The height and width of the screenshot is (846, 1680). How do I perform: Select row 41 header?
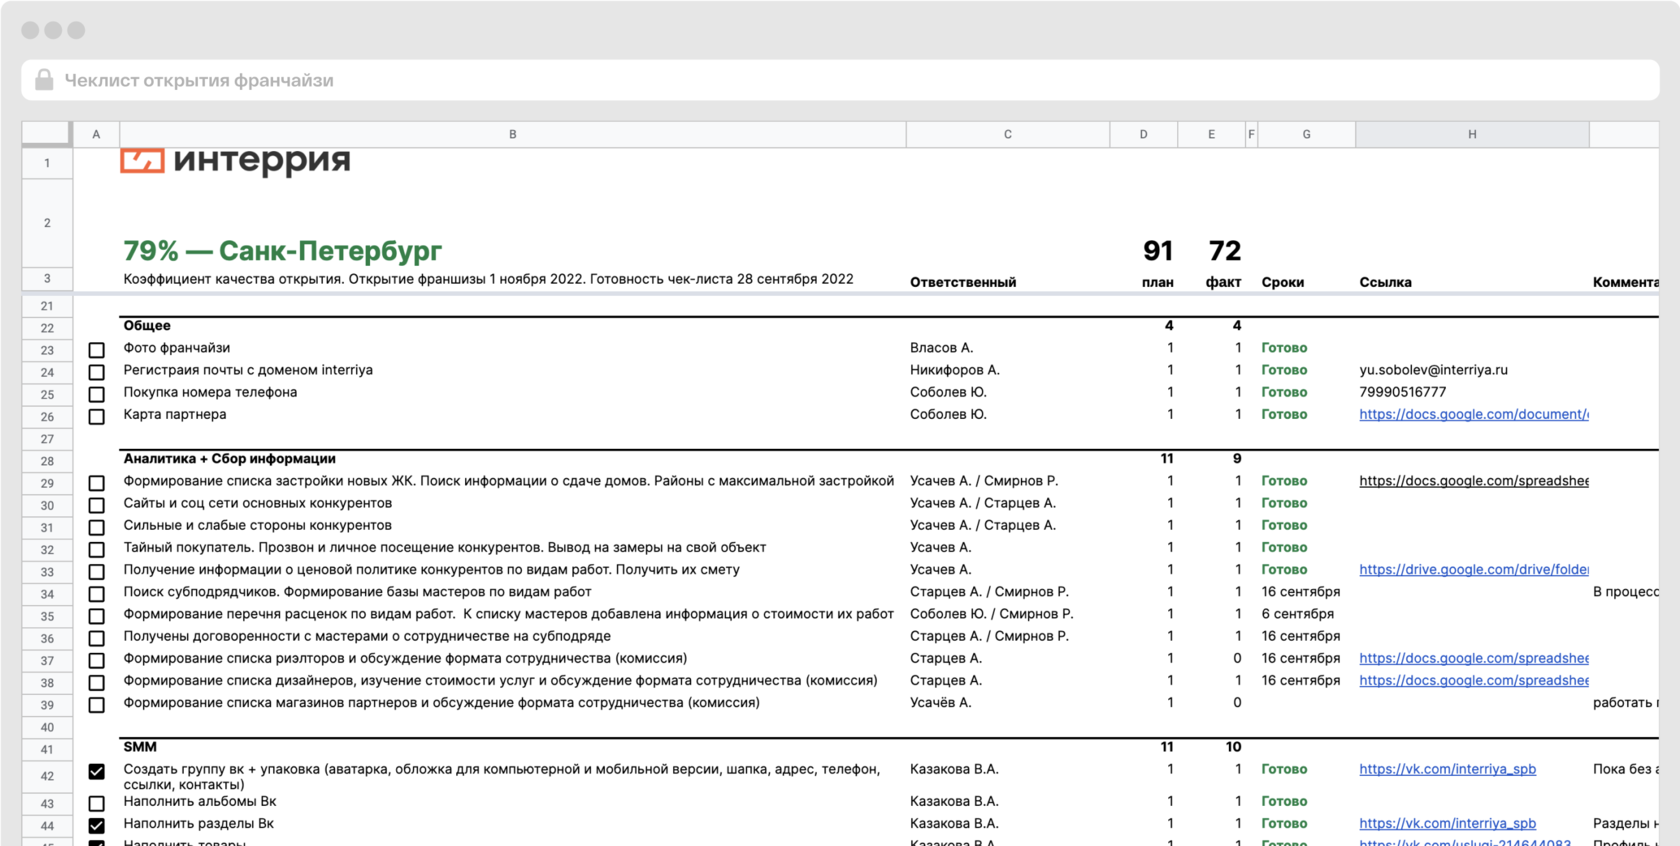point(47,749)
